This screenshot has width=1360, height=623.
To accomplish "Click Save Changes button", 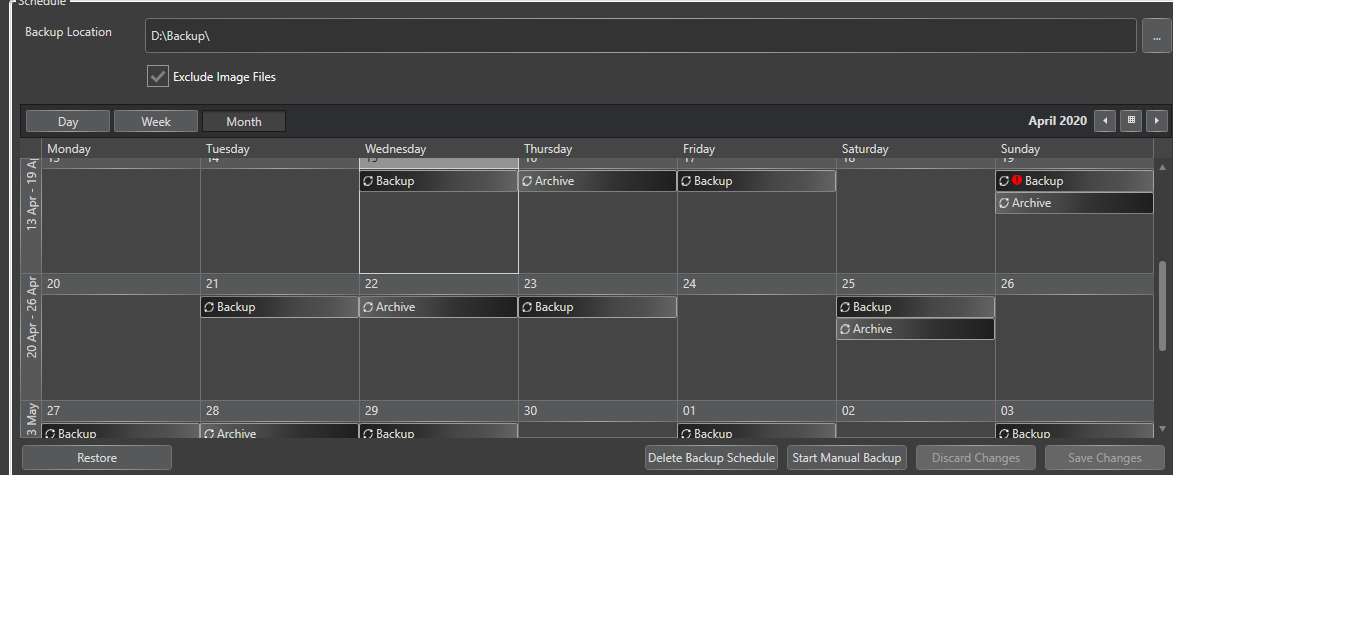I will 1105,458.
